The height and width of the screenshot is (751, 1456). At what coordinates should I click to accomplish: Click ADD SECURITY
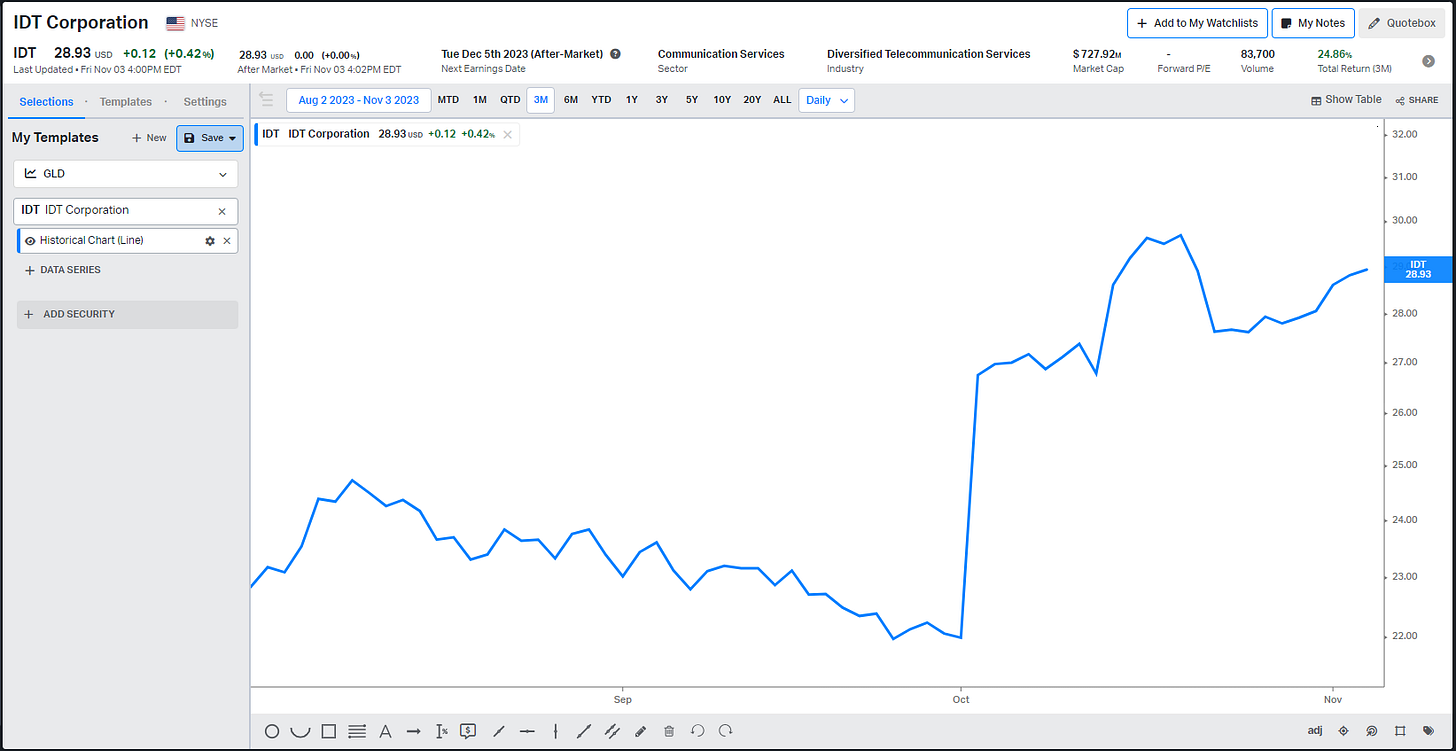[x=127, y=314]
